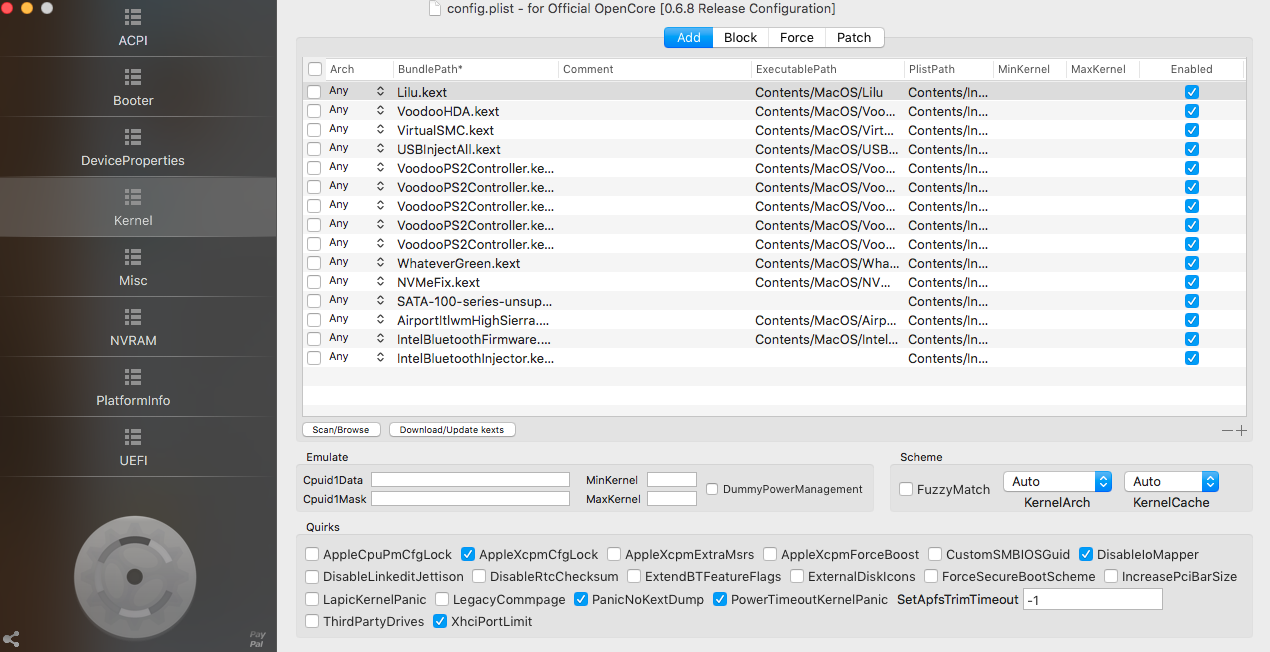
Task: Open the ACPI section icon
Action: [133, 17]
